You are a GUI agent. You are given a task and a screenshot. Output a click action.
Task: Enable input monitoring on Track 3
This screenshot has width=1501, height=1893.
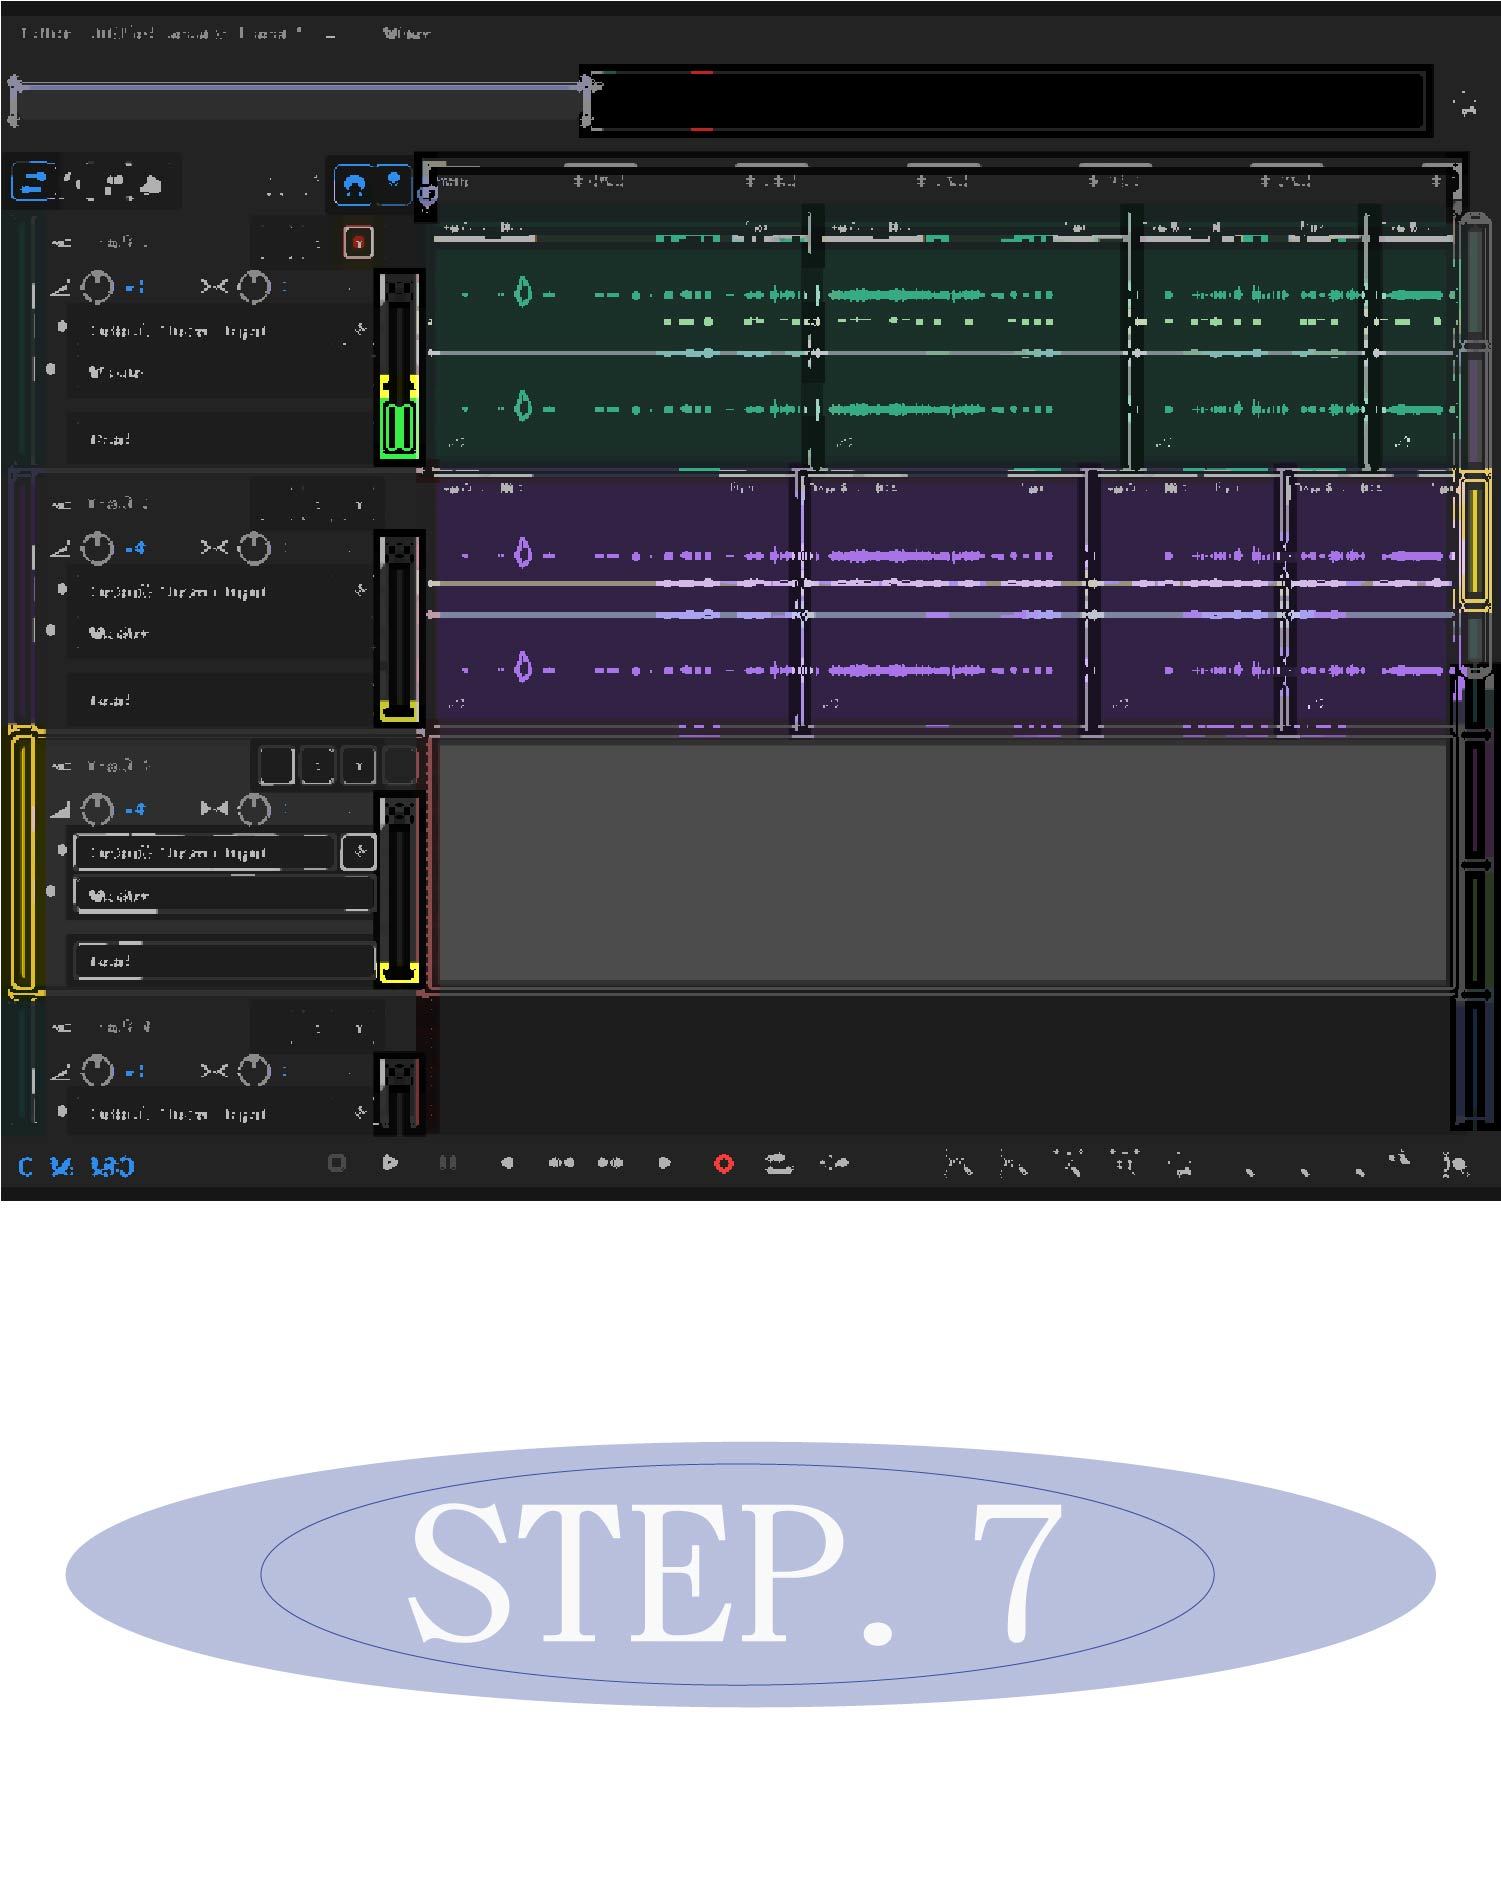coord(399,766)
